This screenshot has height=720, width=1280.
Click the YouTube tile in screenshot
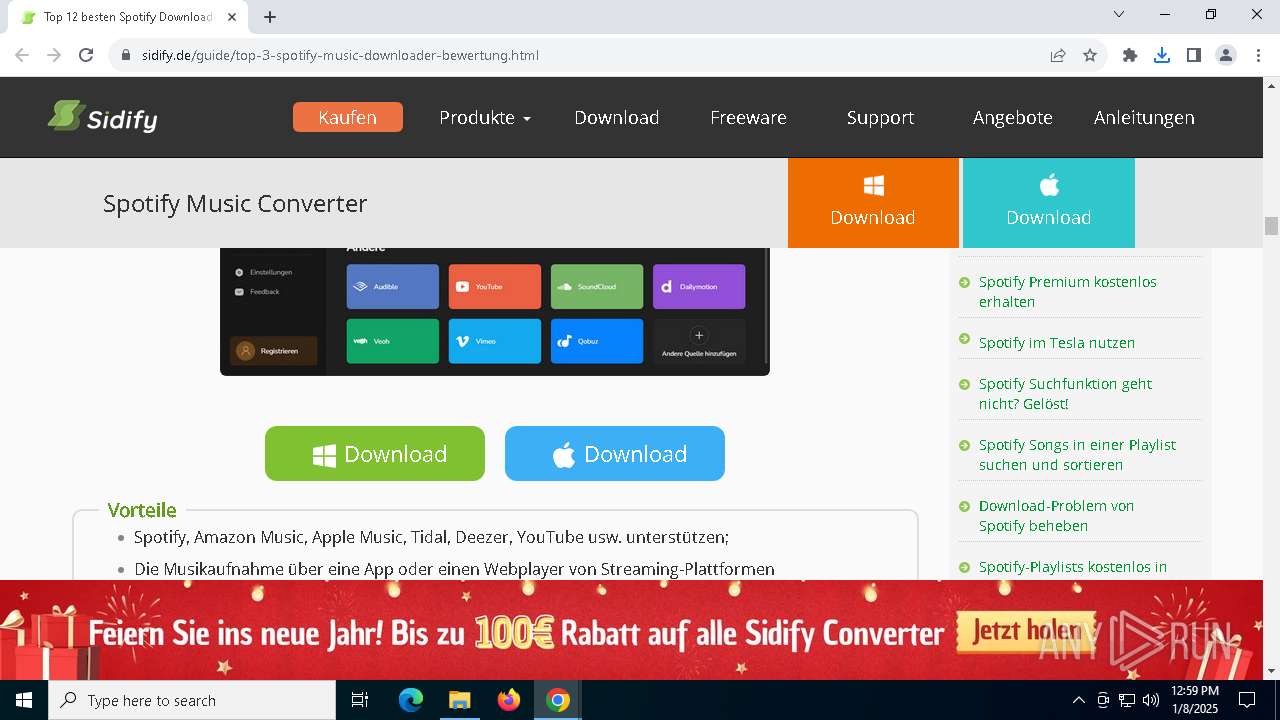(x=495, y=286)
